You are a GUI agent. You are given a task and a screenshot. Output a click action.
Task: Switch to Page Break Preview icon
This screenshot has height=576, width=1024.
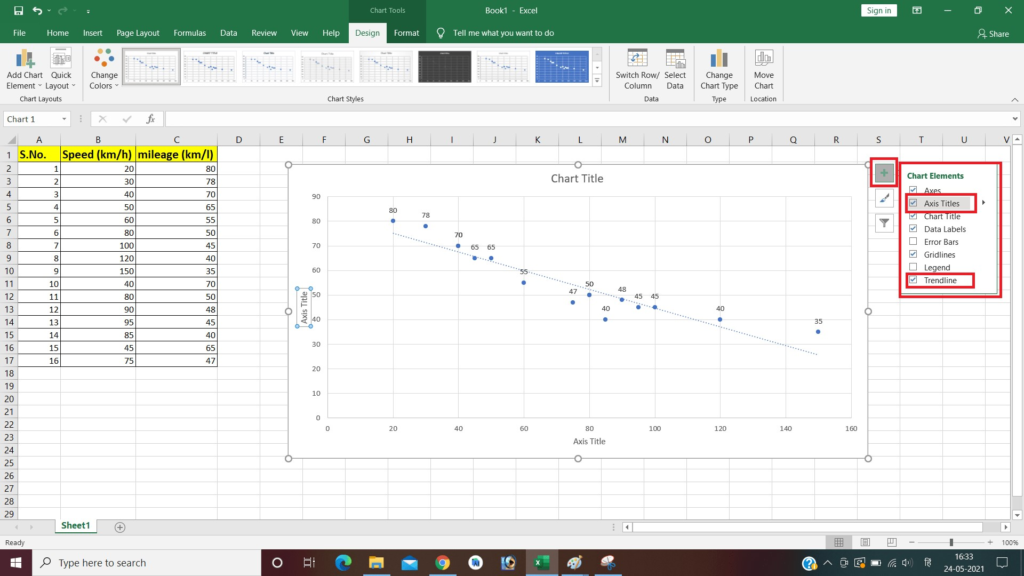point(891,543)
